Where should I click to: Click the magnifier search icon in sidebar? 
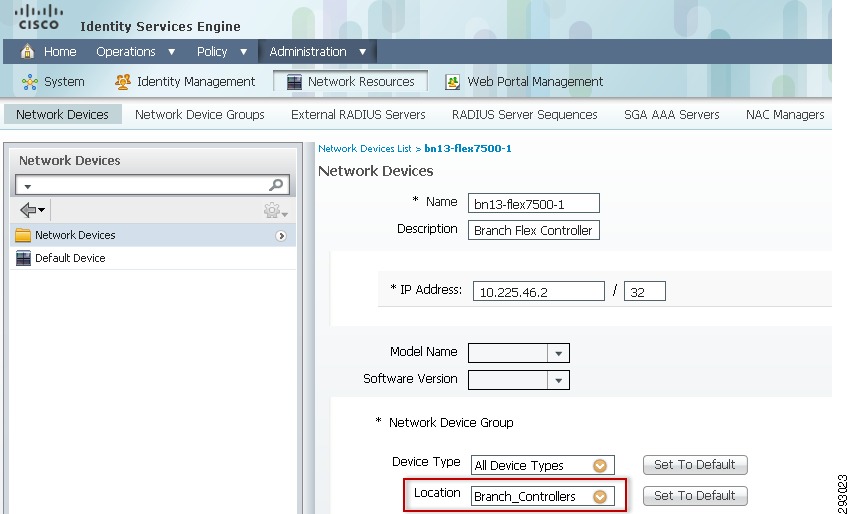(276, 185)
